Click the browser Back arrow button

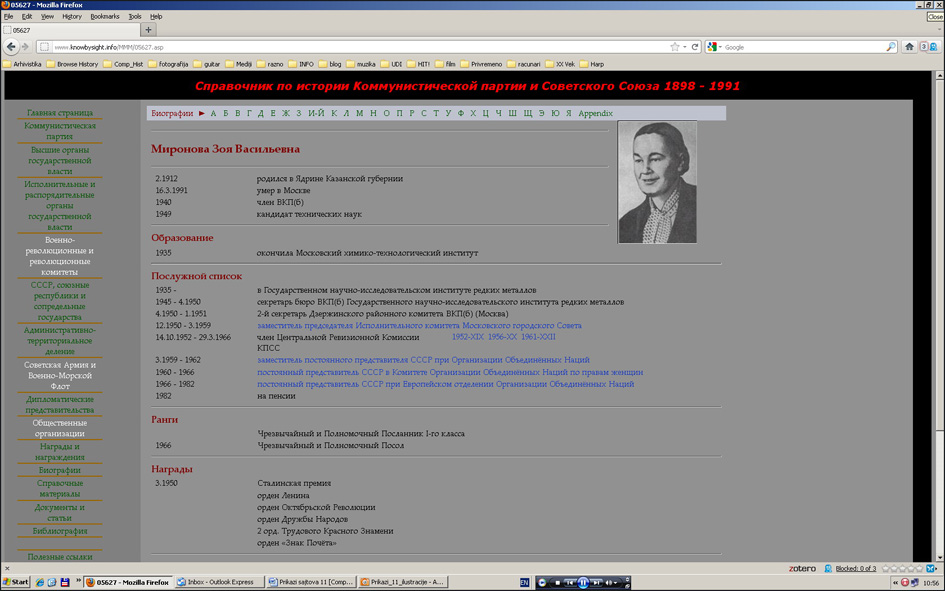(12, 47)
